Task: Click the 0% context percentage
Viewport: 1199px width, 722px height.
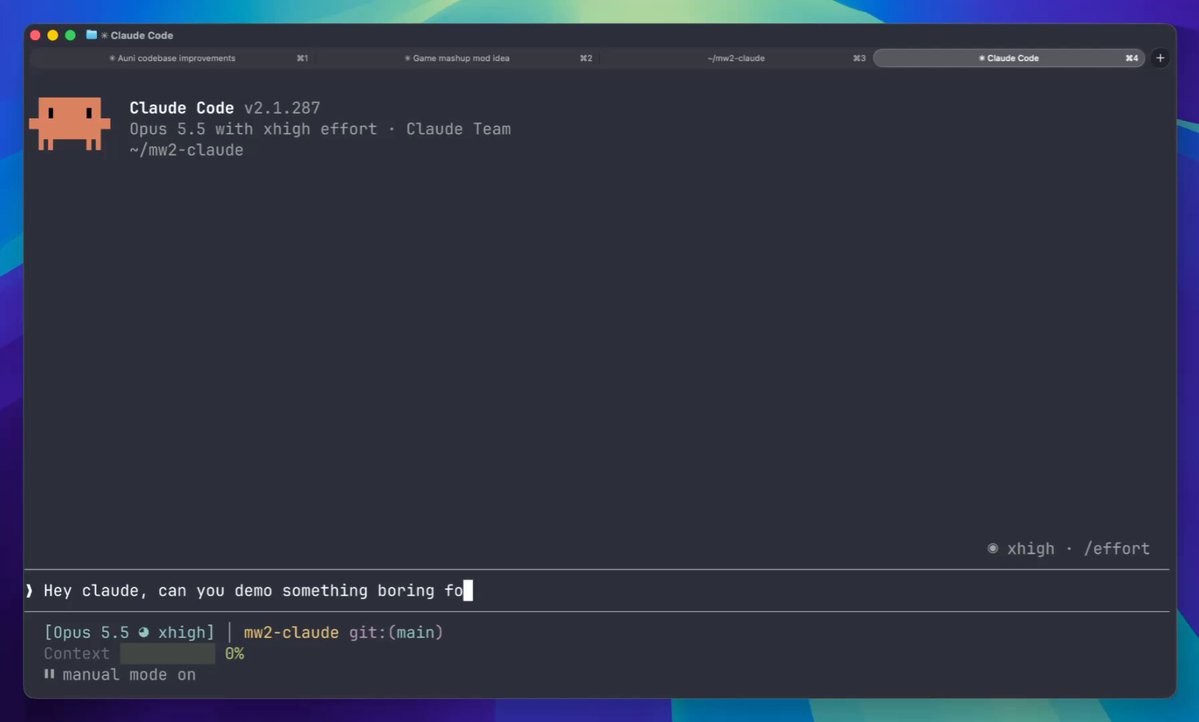Action: click(x=234, y=653)
